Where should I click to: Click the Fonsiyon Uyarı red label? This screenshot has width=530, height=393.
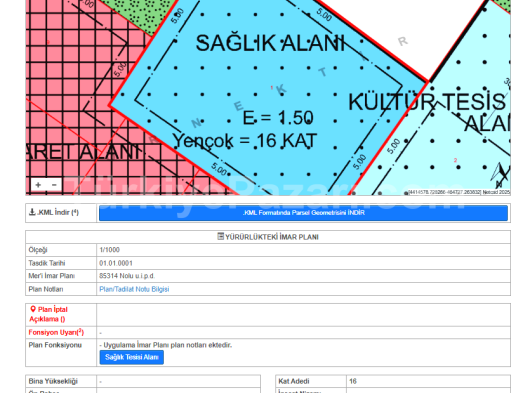[56, 333]
